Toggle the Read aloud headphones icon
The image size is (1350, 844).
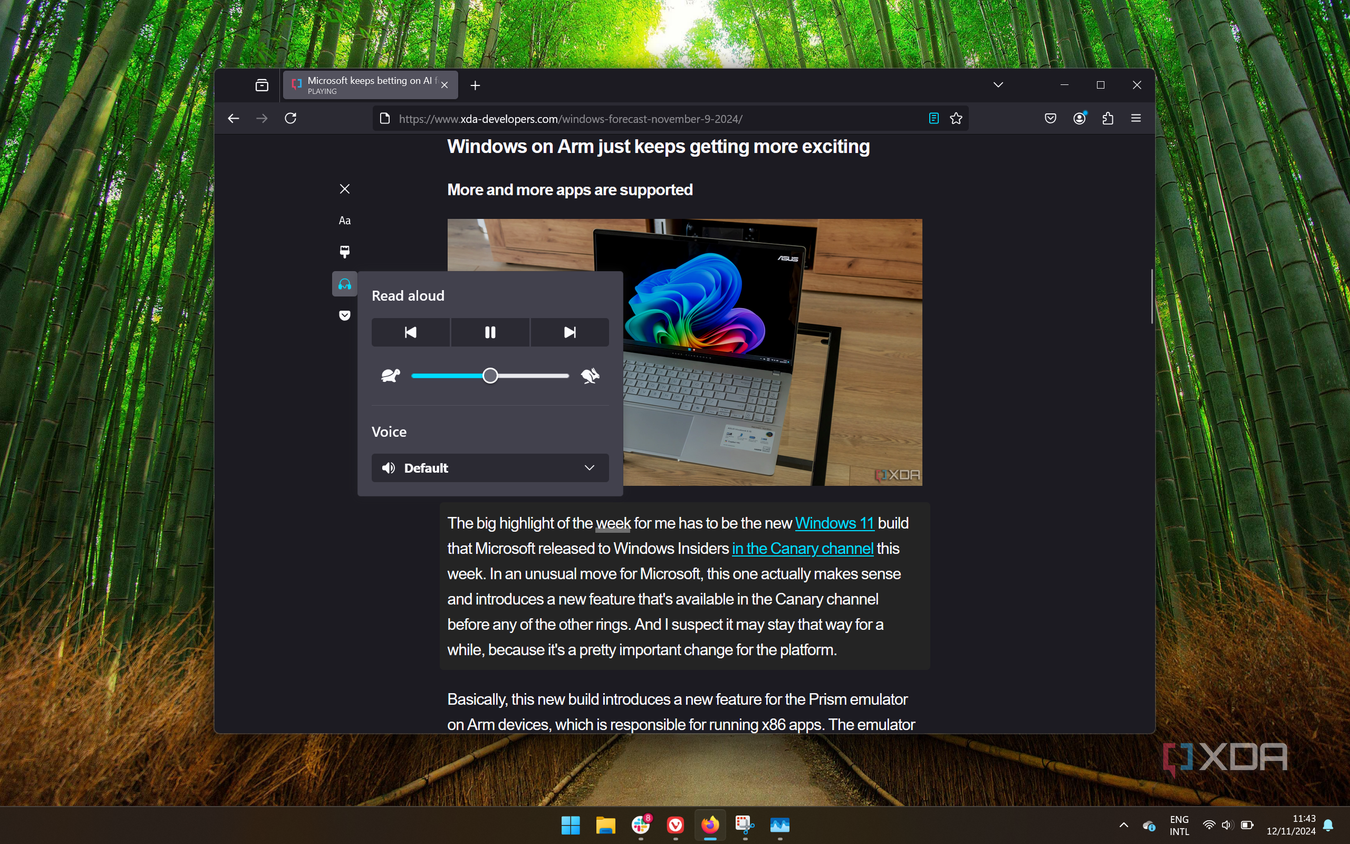point(344,284)
